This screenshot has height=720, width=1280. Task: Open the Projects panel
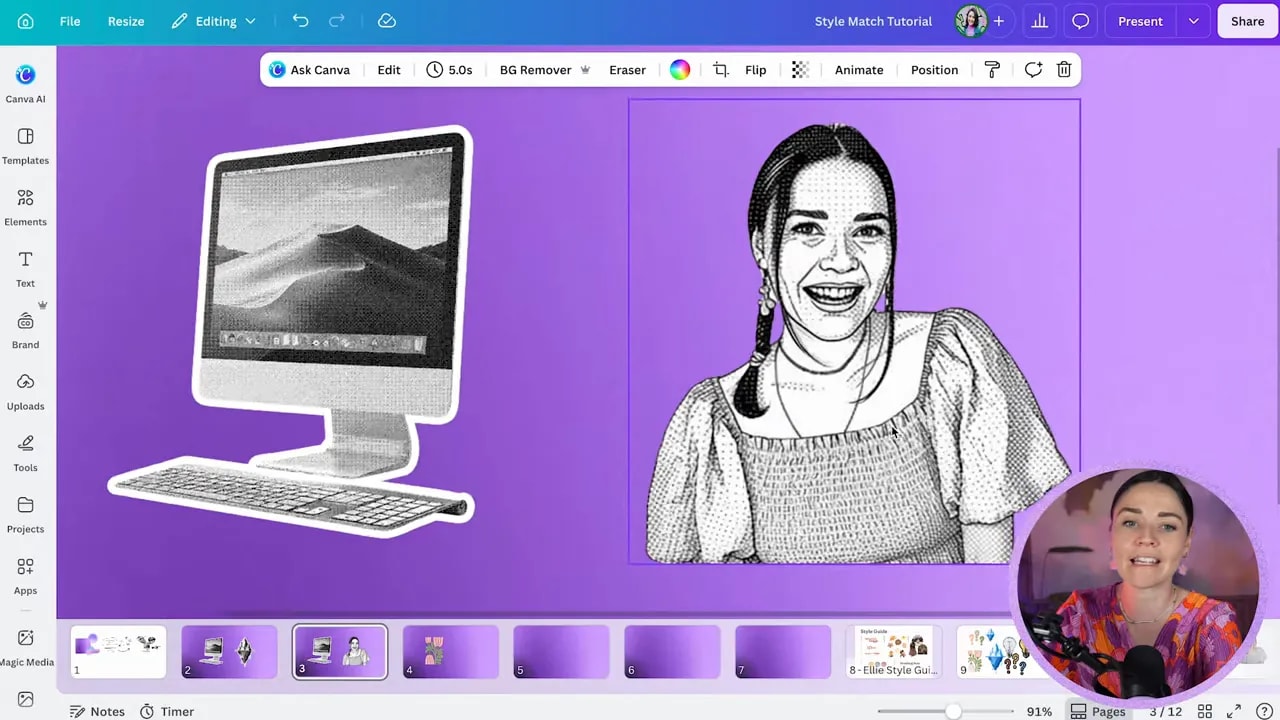25,514
